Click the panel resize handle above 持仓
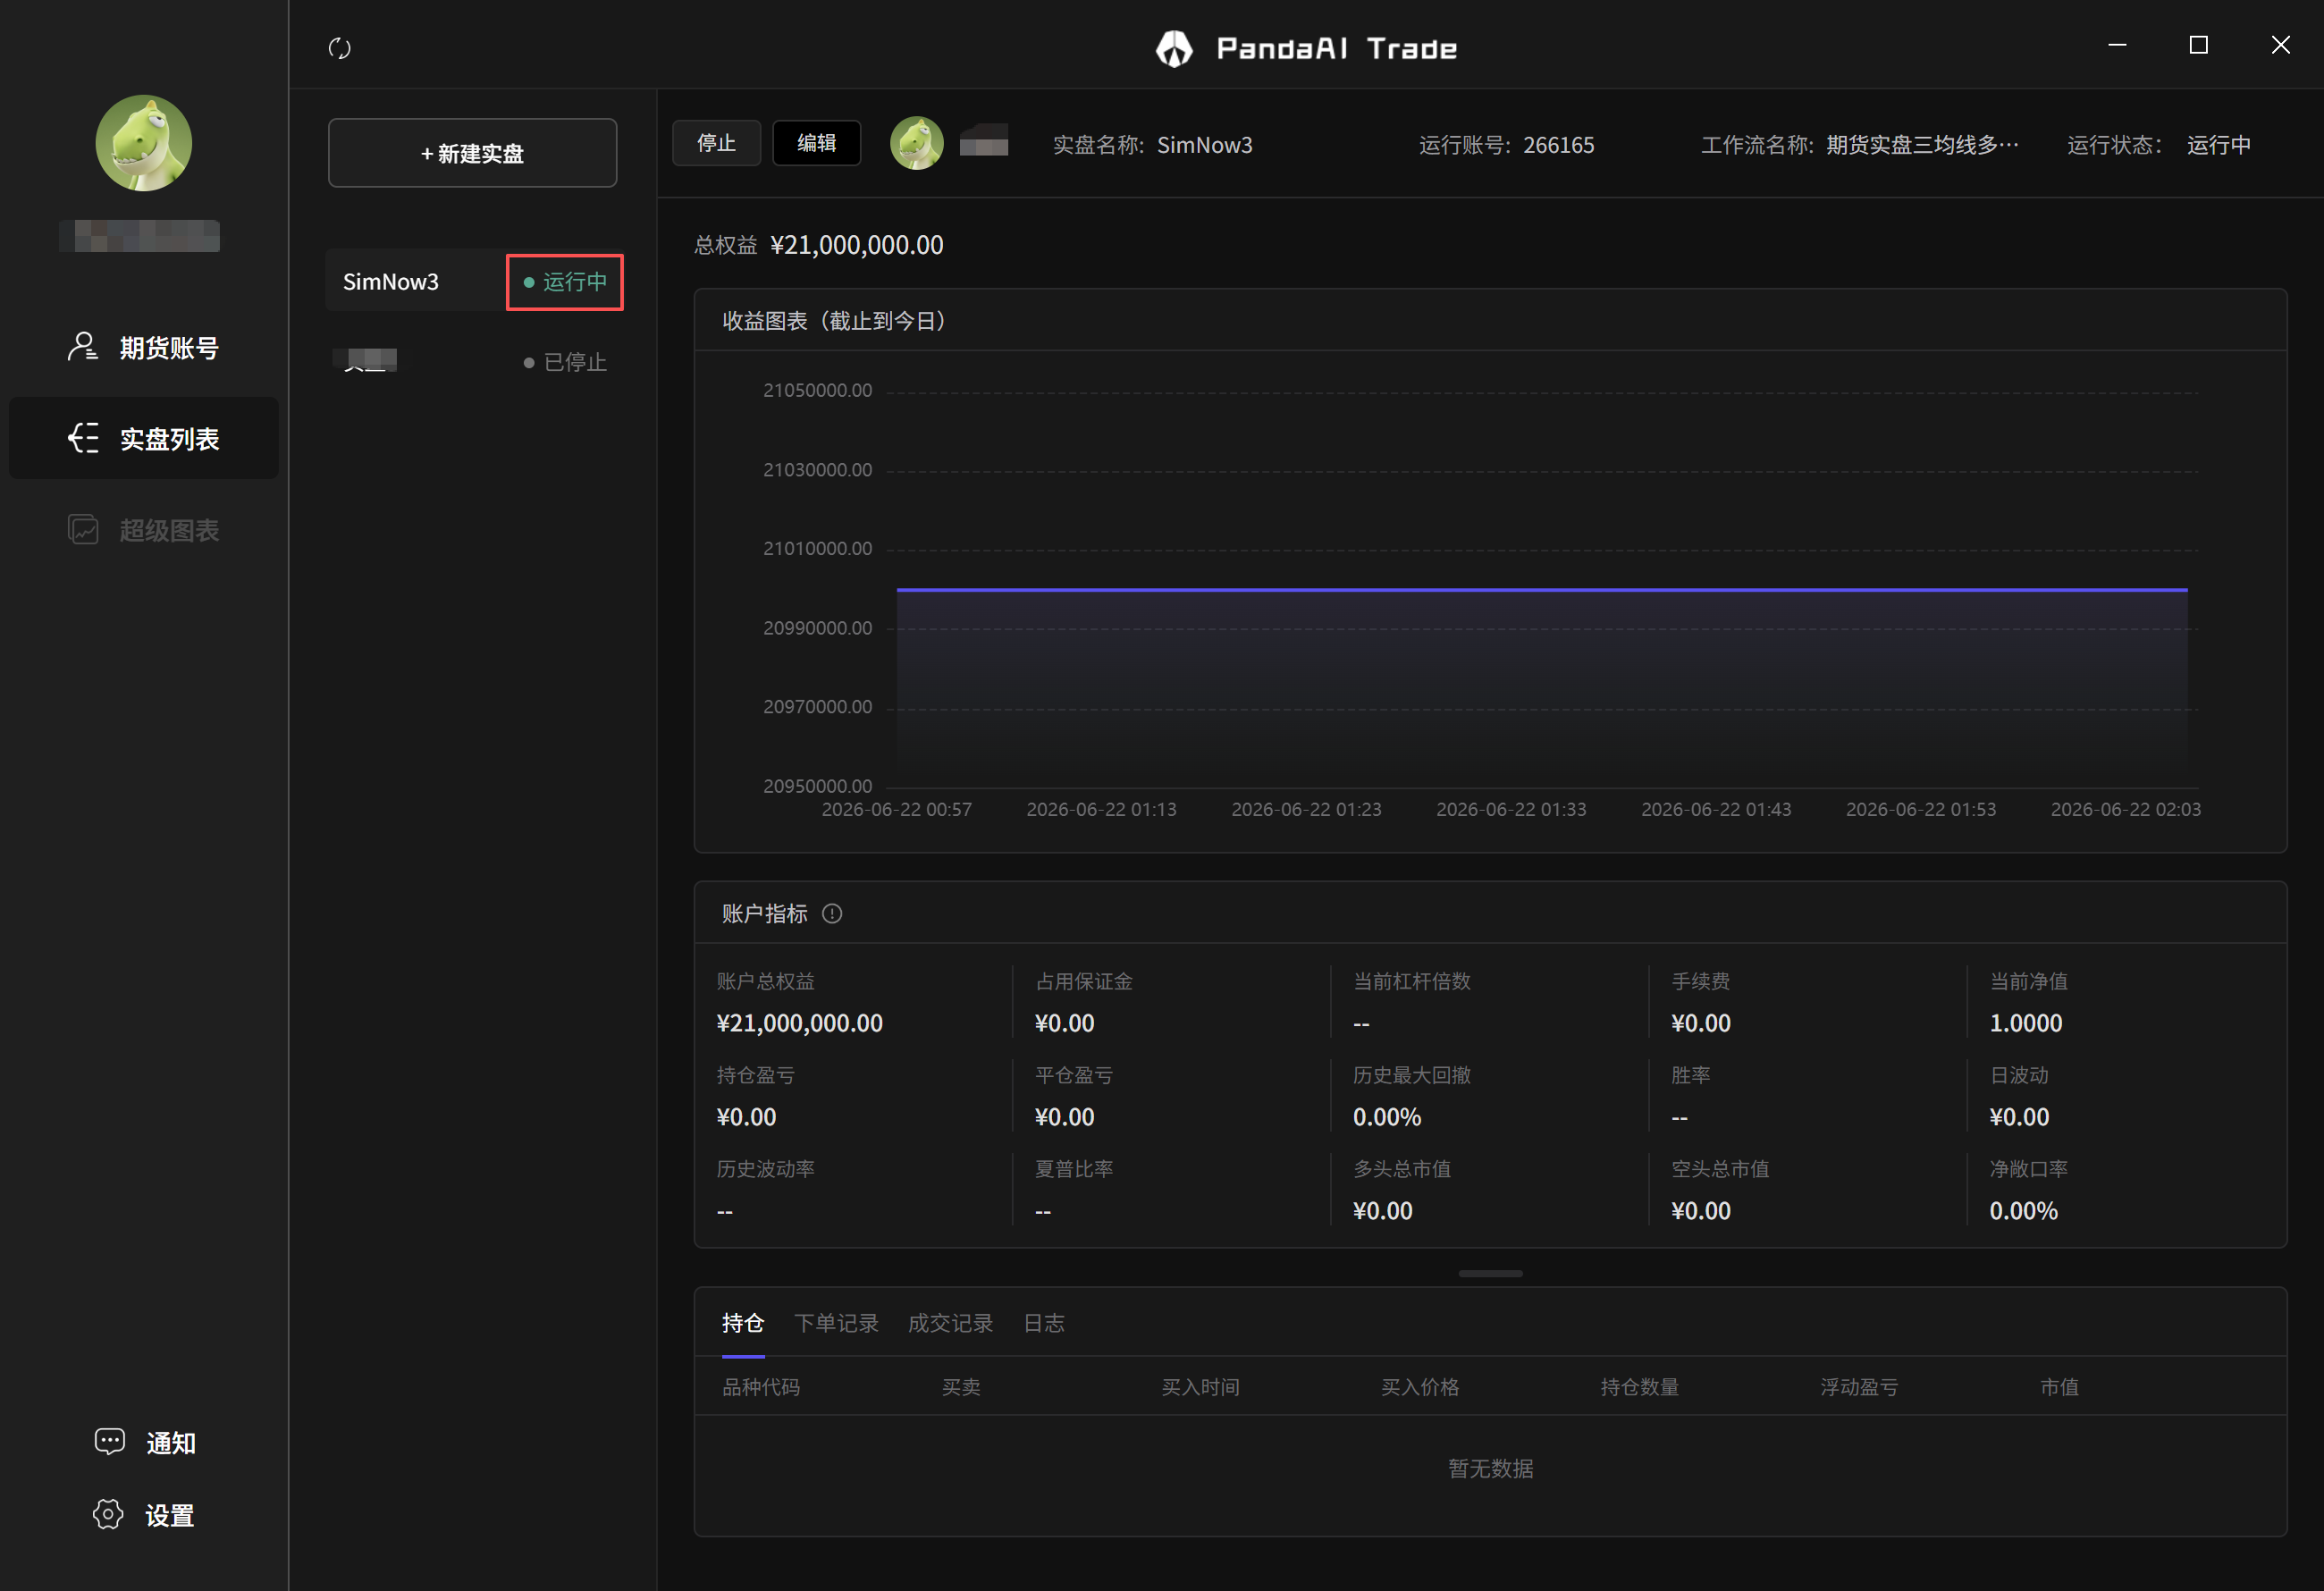2324x1591 pixels. point(1491,1273)
